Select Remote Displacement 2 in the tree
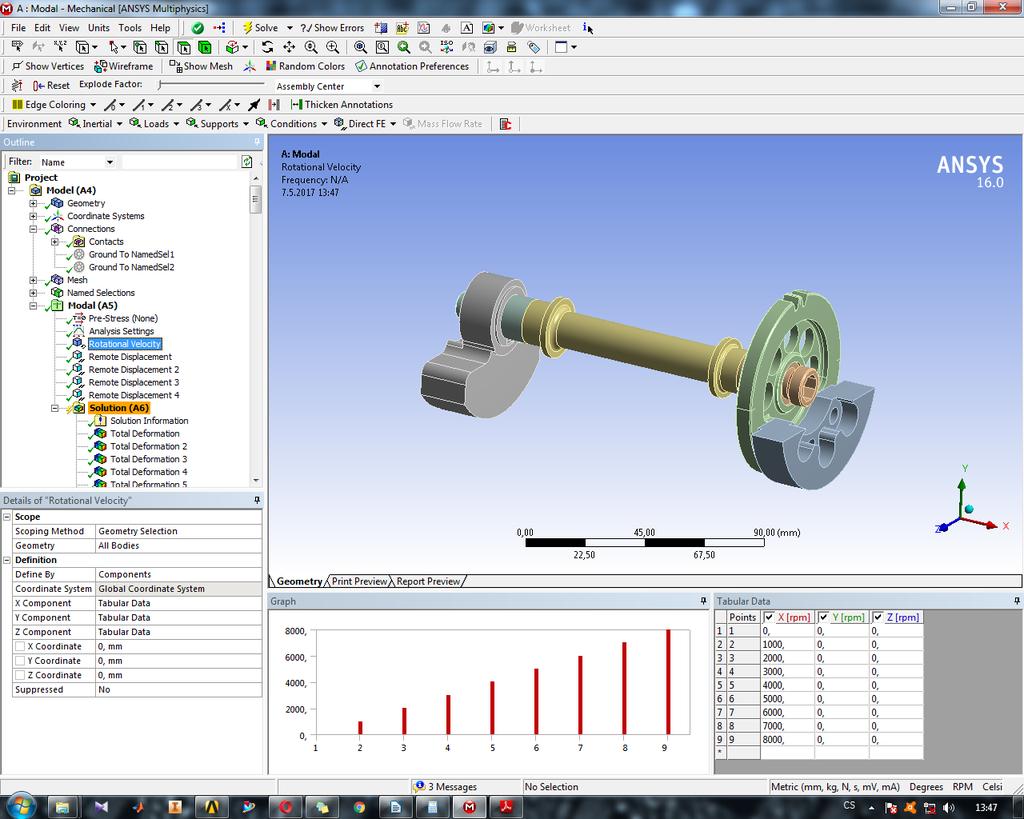Viewport: 1024px width, 819px height. (134, 370)
